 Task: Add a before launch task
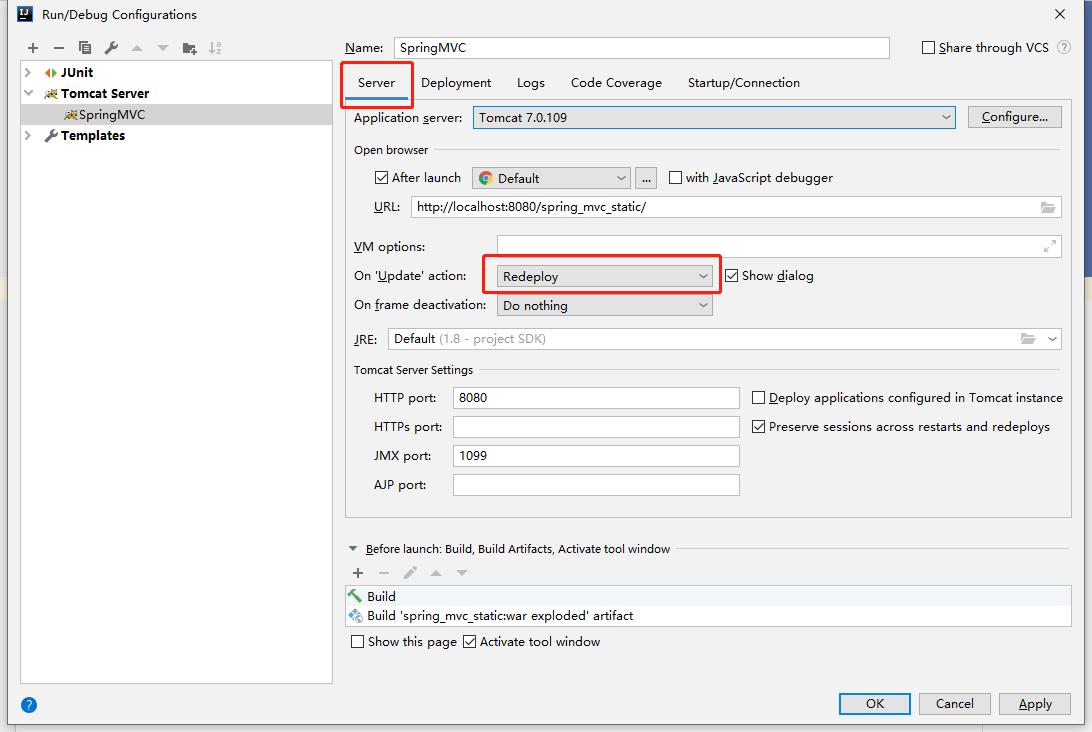(x=358, y=573)
